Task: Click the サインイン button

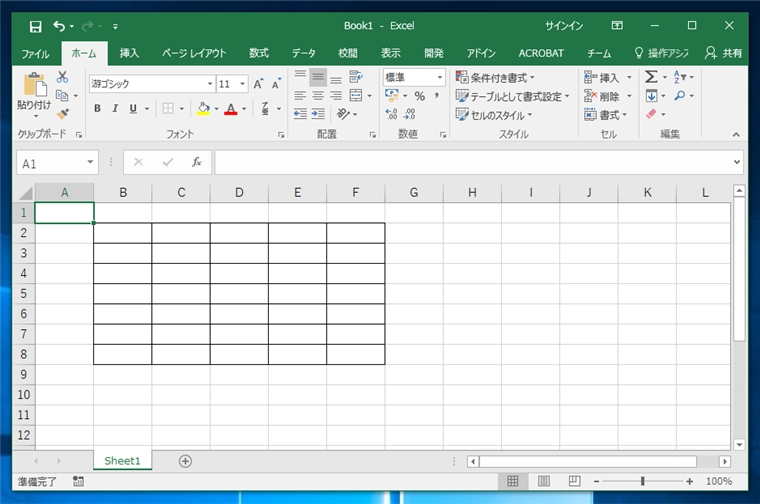Action: [564, 26]
